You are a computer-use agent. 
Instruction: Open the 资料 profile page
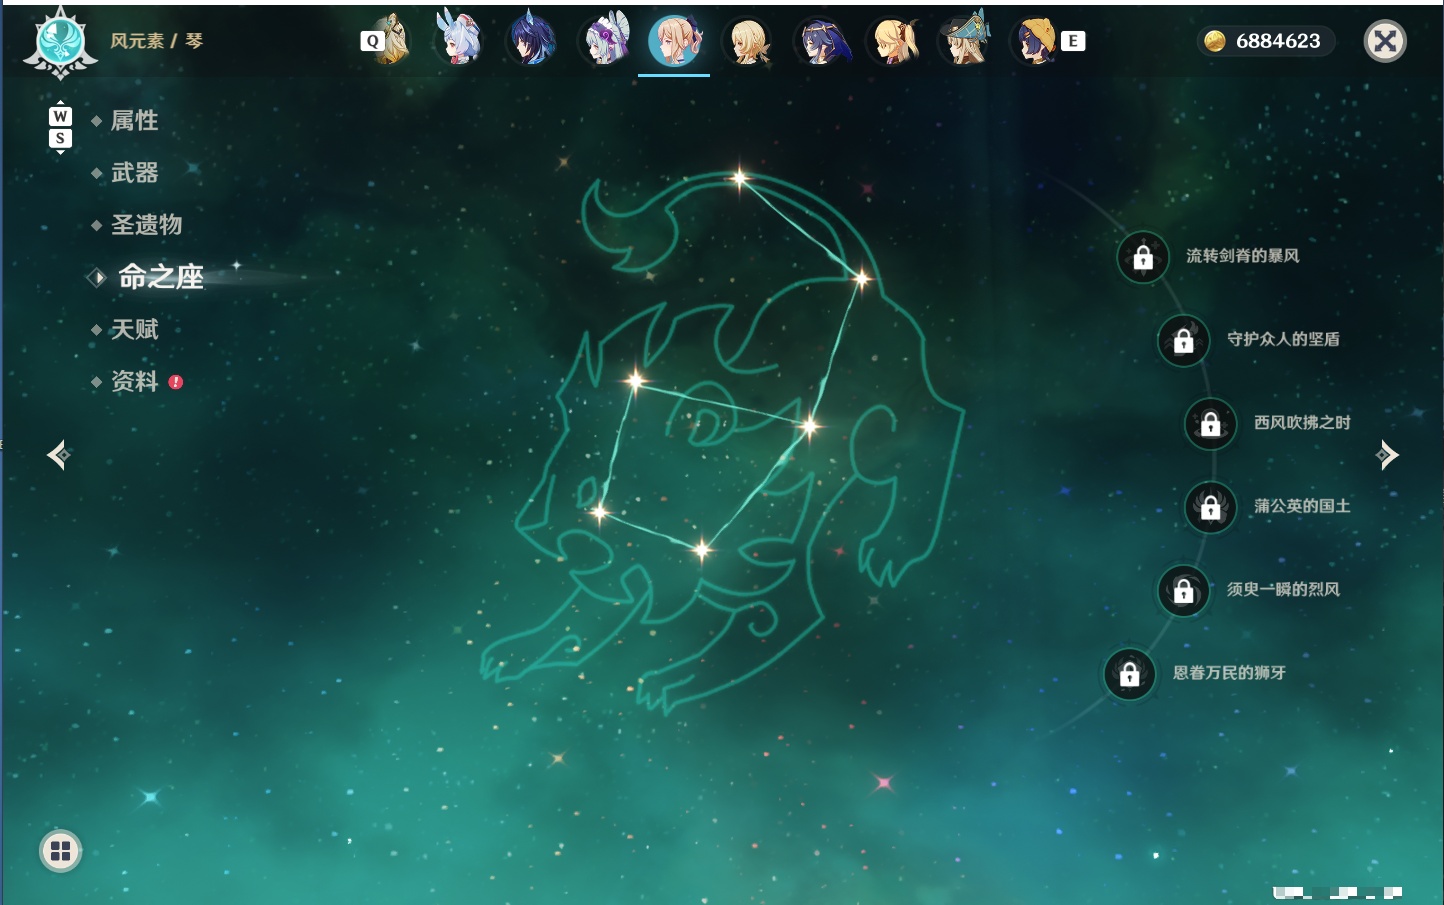coord(134,381)
